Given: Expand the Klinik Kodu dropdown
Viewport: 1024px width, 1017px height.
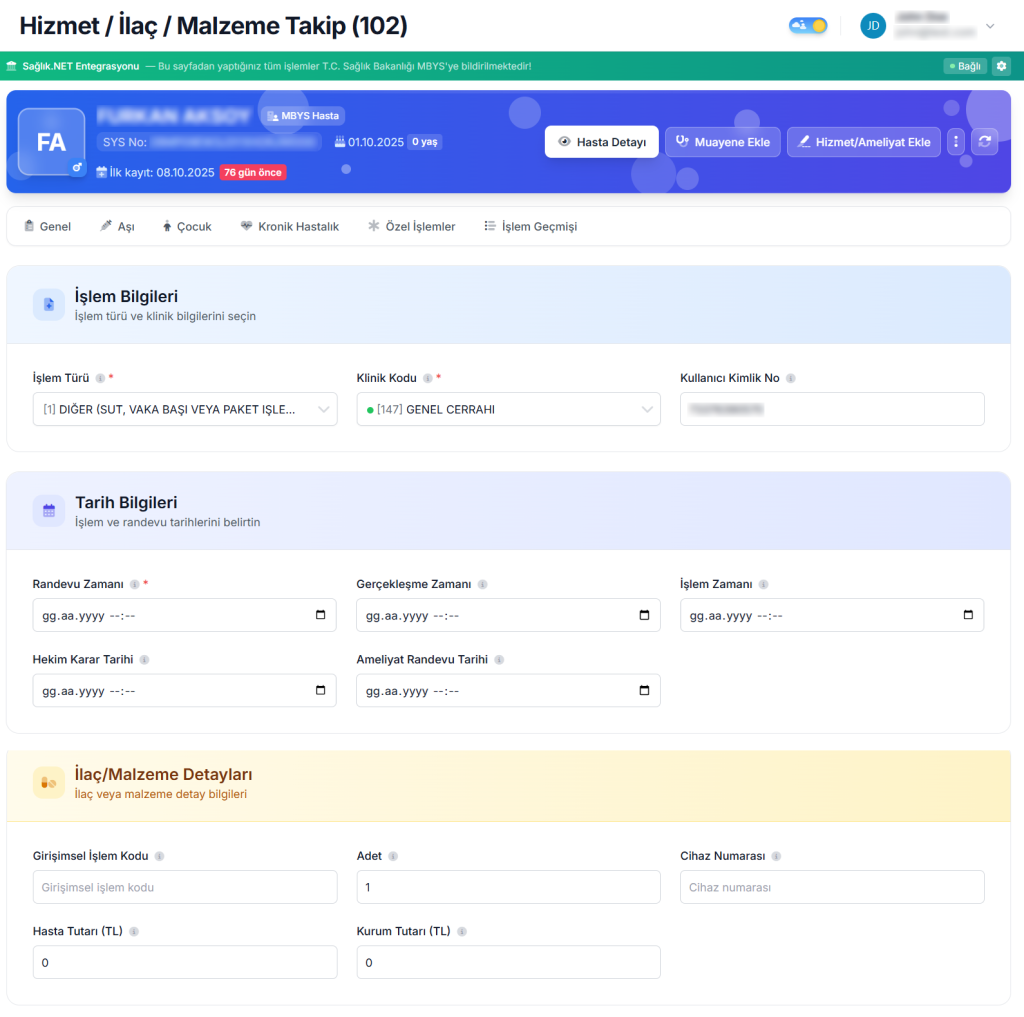Looking at the screenshot, I should point(508,409).
